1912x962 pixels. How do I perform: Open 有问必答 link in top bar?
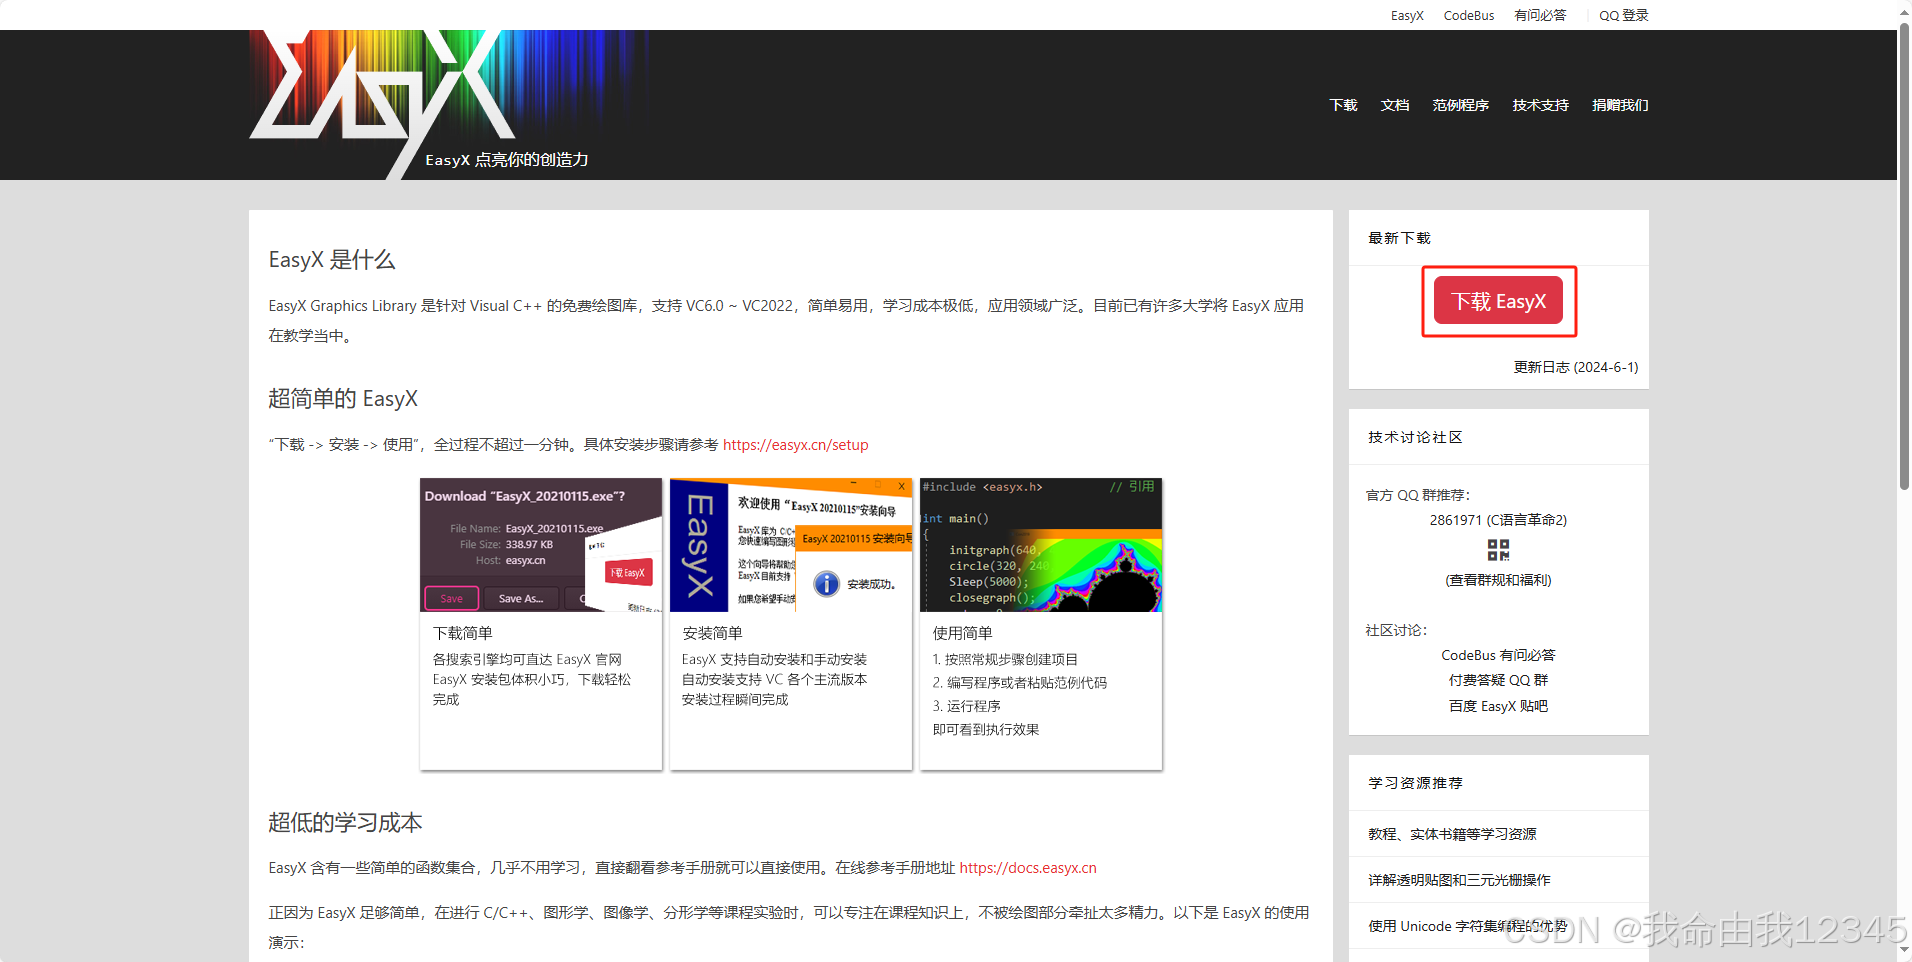(x=1540, y=15)
